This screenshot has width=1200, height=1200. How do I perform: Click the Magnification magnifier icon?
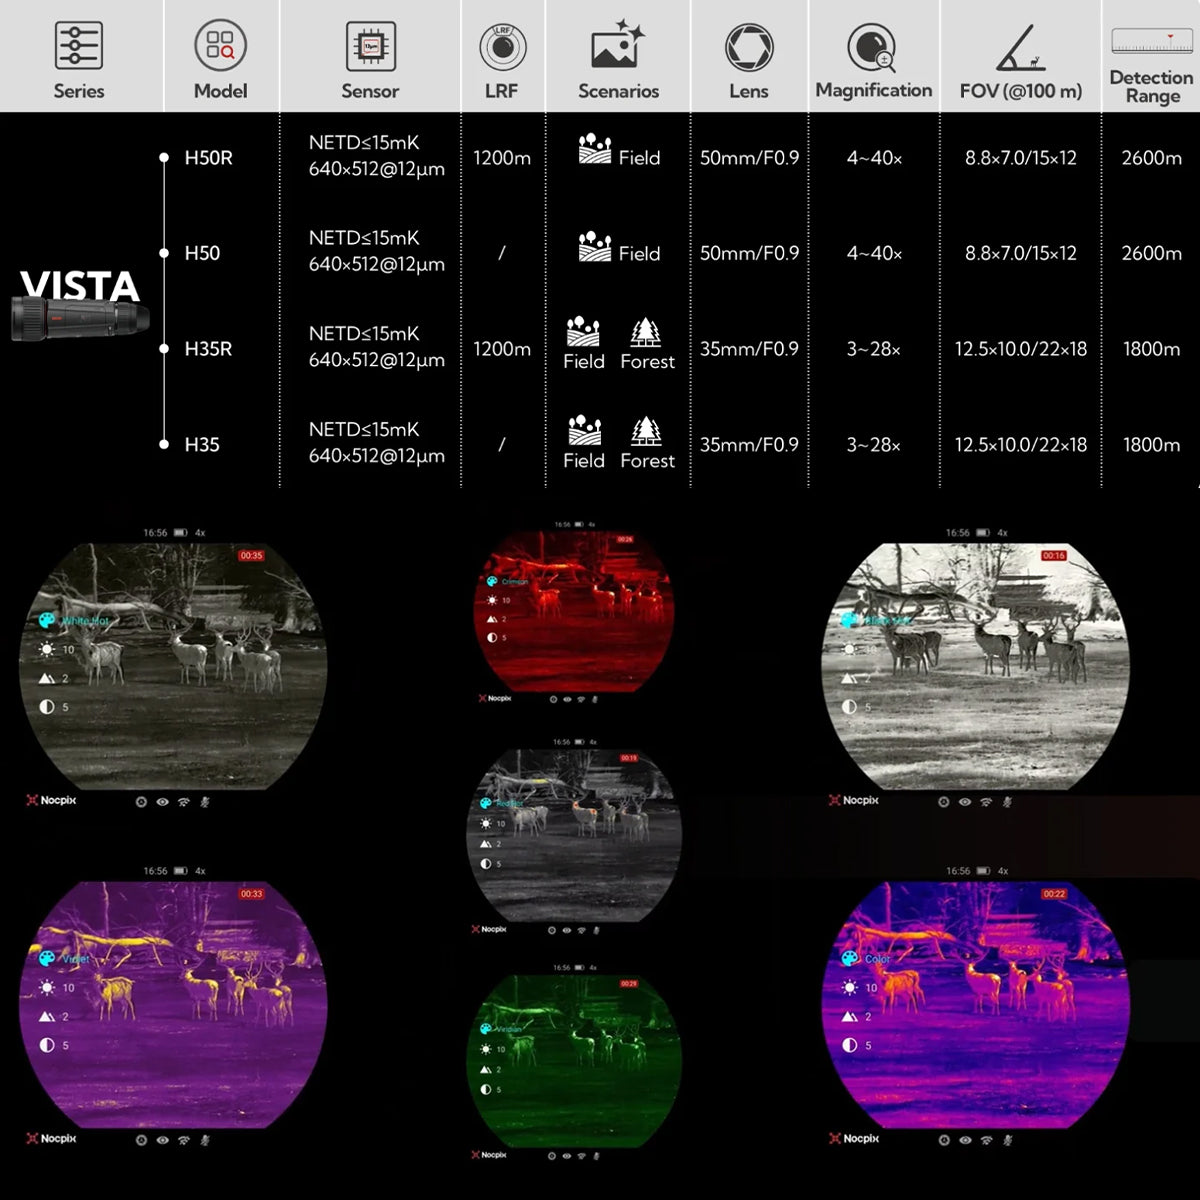(x=870, y=47)
